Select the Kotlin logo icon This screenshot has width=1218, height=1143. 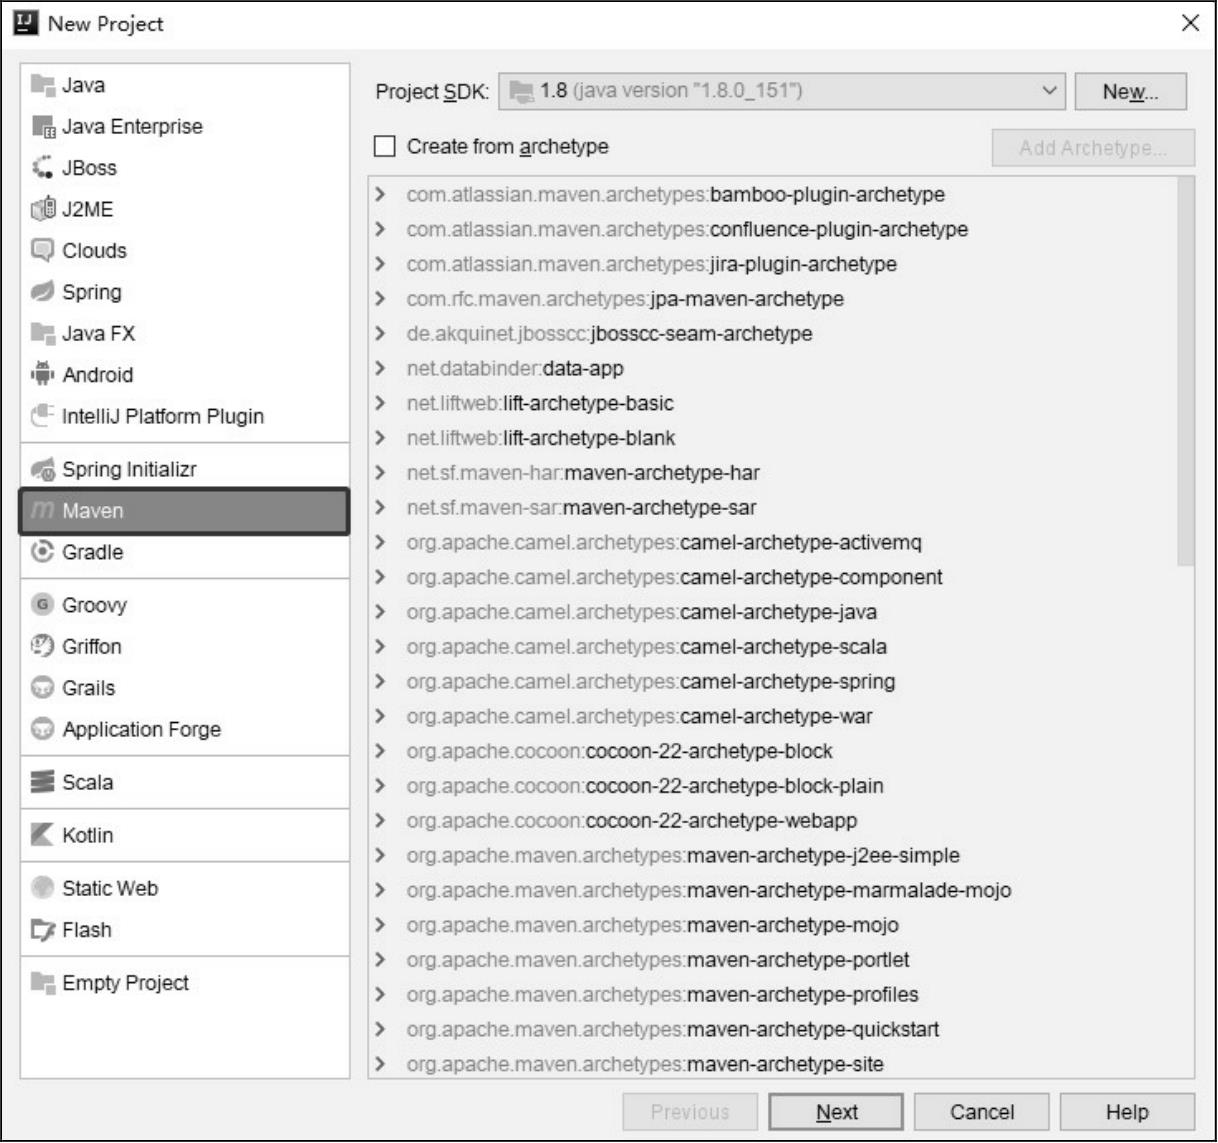point(42,835)
